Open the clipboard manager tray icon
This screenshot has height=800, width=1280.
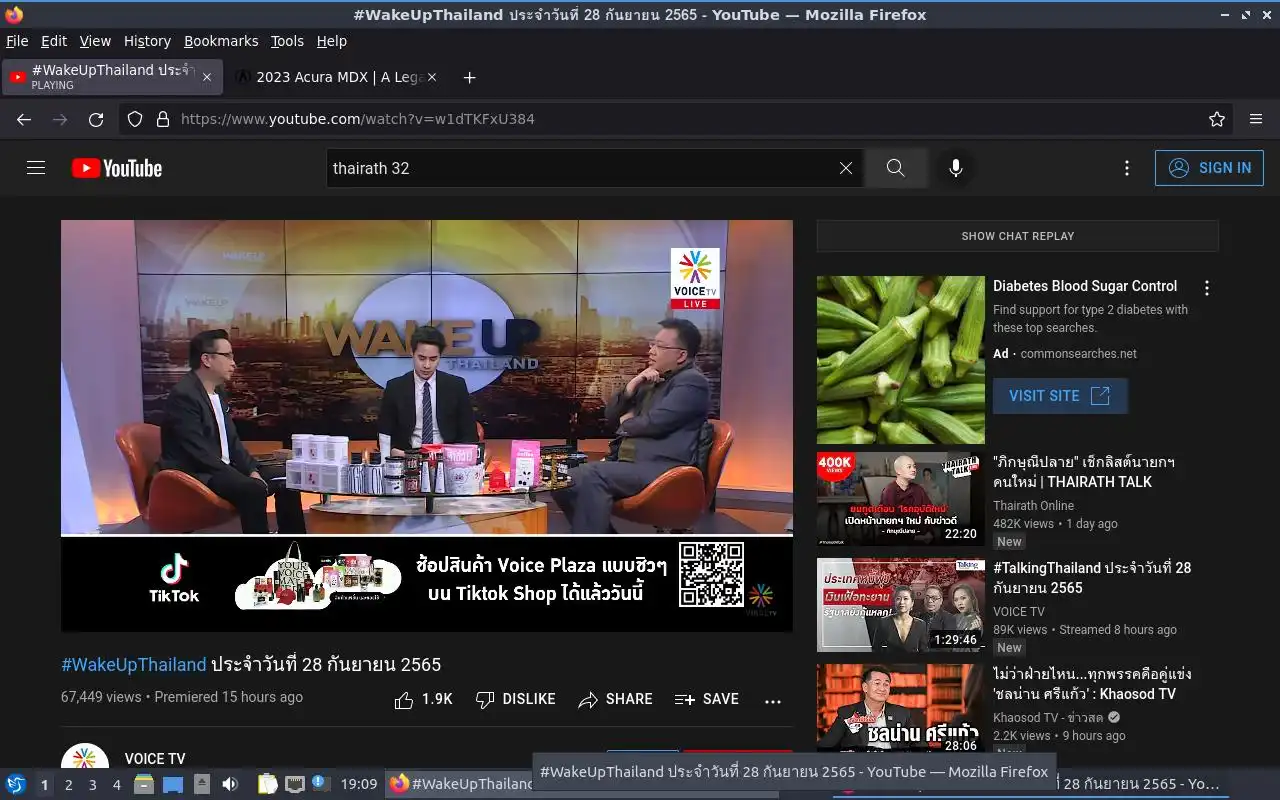coord(267,784)
